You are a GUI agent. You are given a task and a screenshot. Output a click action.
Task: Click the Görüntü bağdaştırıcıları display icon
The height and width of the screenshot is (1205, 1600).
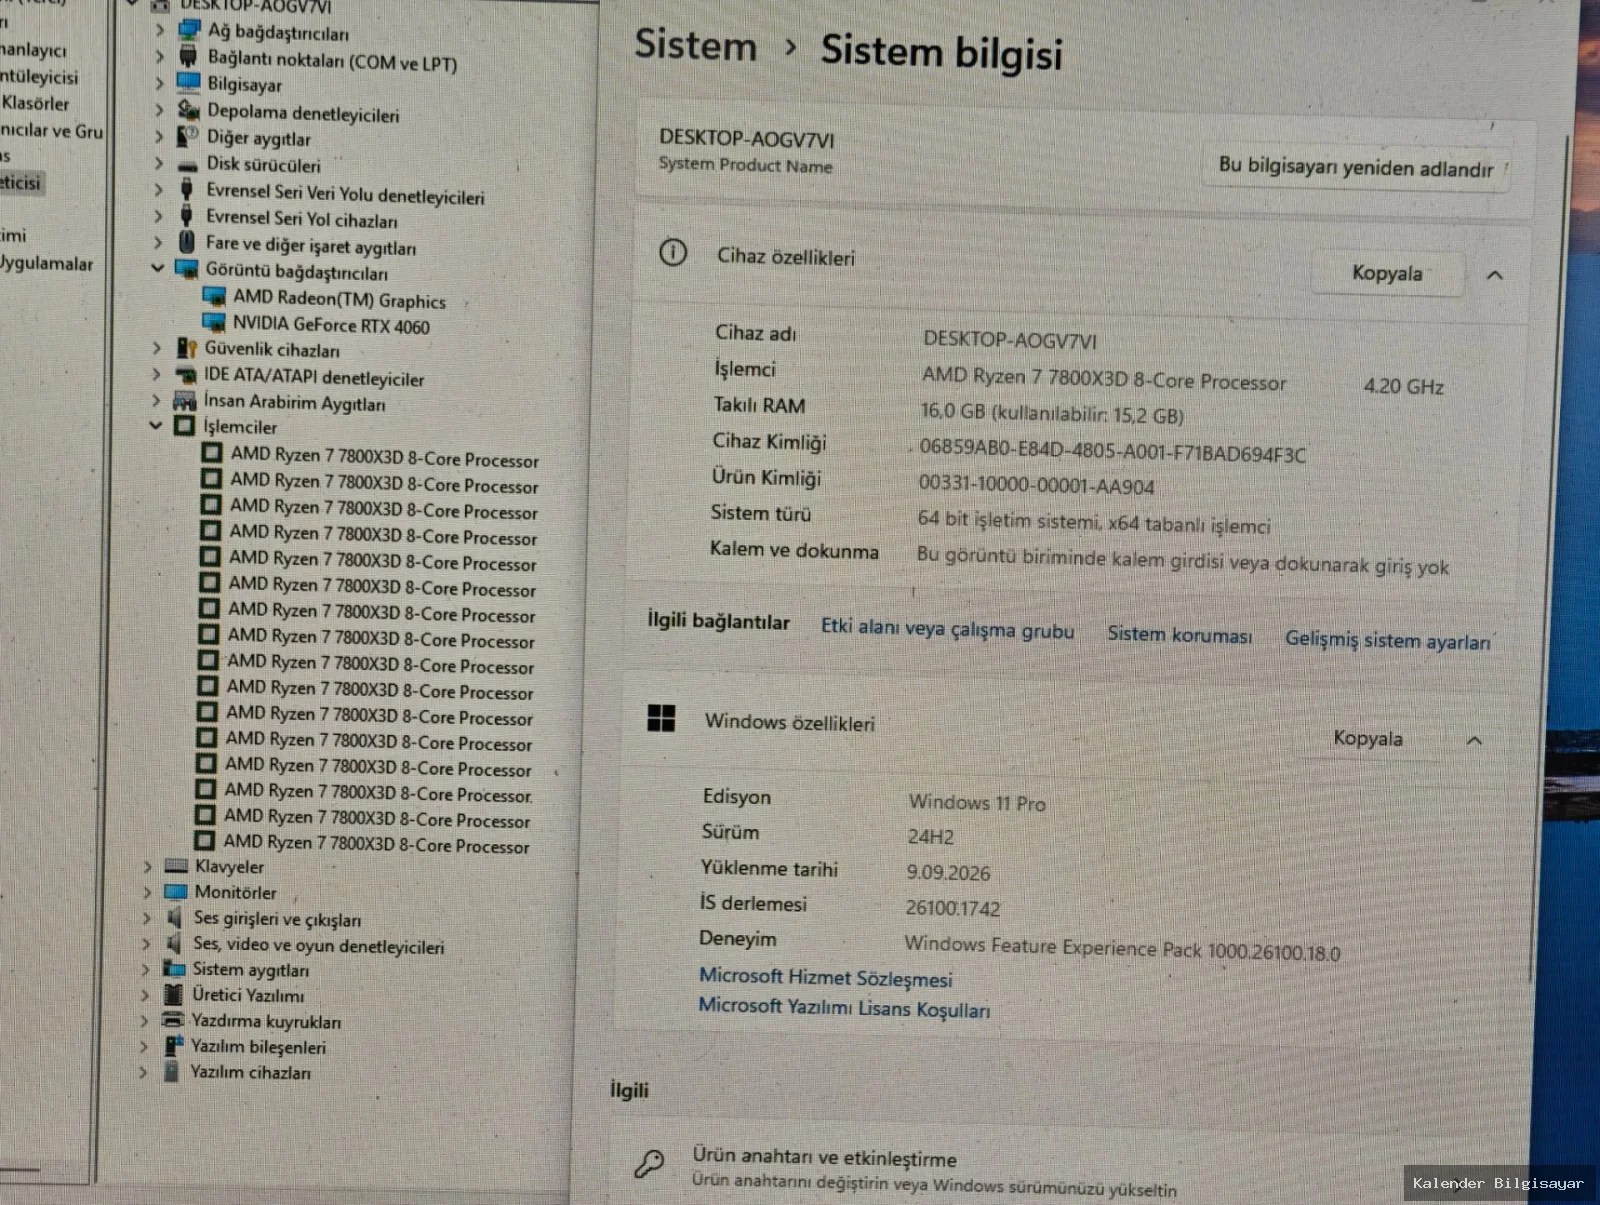click(x=186, y=268)
